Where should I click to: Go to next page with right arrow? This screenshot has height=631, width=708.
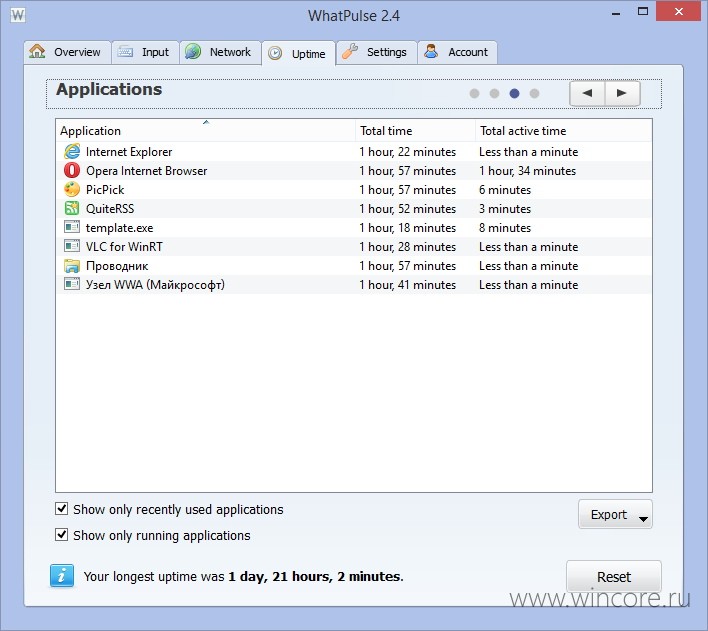622,93
